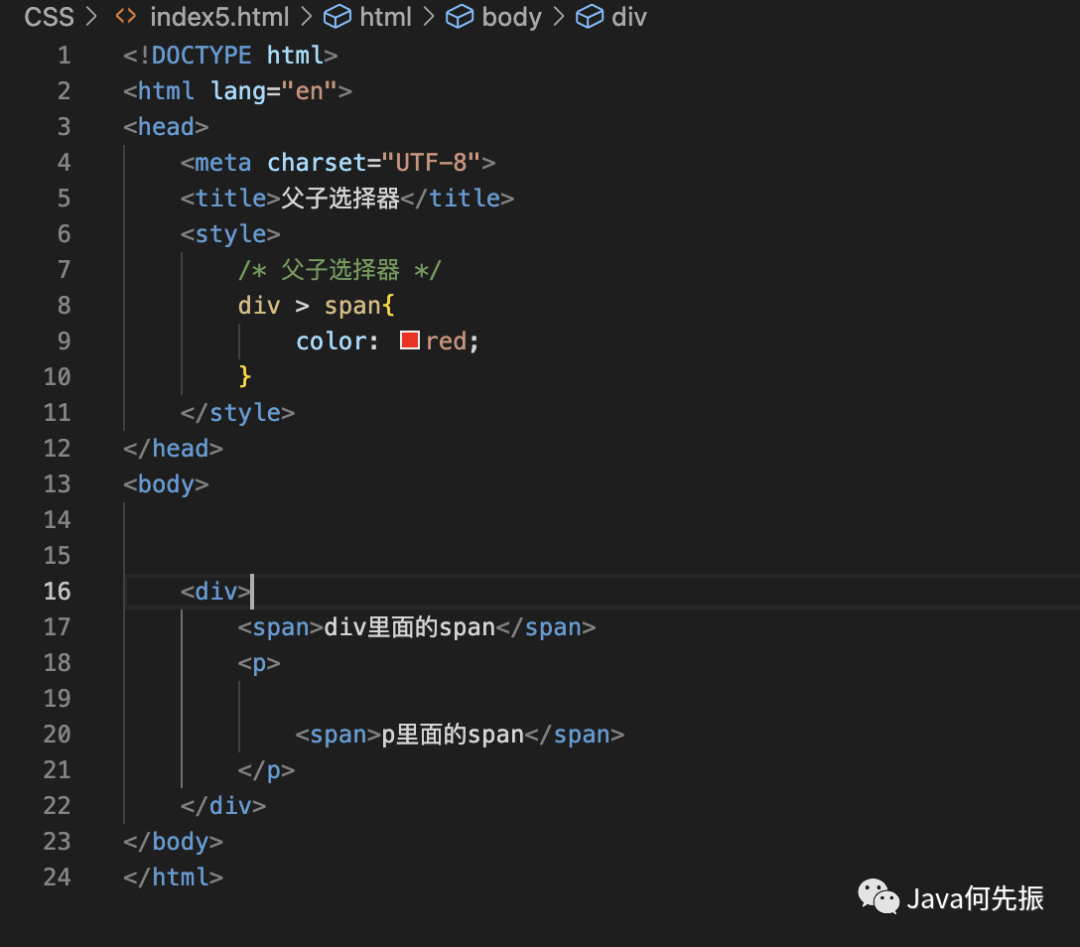This screenshot has height=947, width=1080.
Task: Place cursor on the div > span selector
Action: [x=316, y=305]
